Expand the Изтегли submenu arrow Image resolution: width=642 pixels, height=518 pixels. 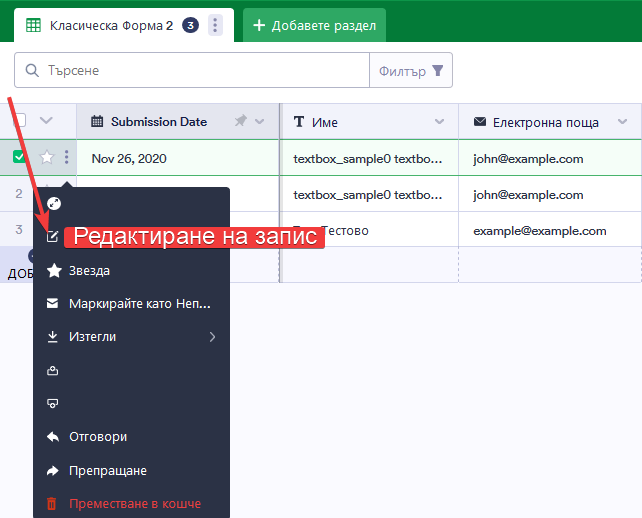(x=212, y=337)
